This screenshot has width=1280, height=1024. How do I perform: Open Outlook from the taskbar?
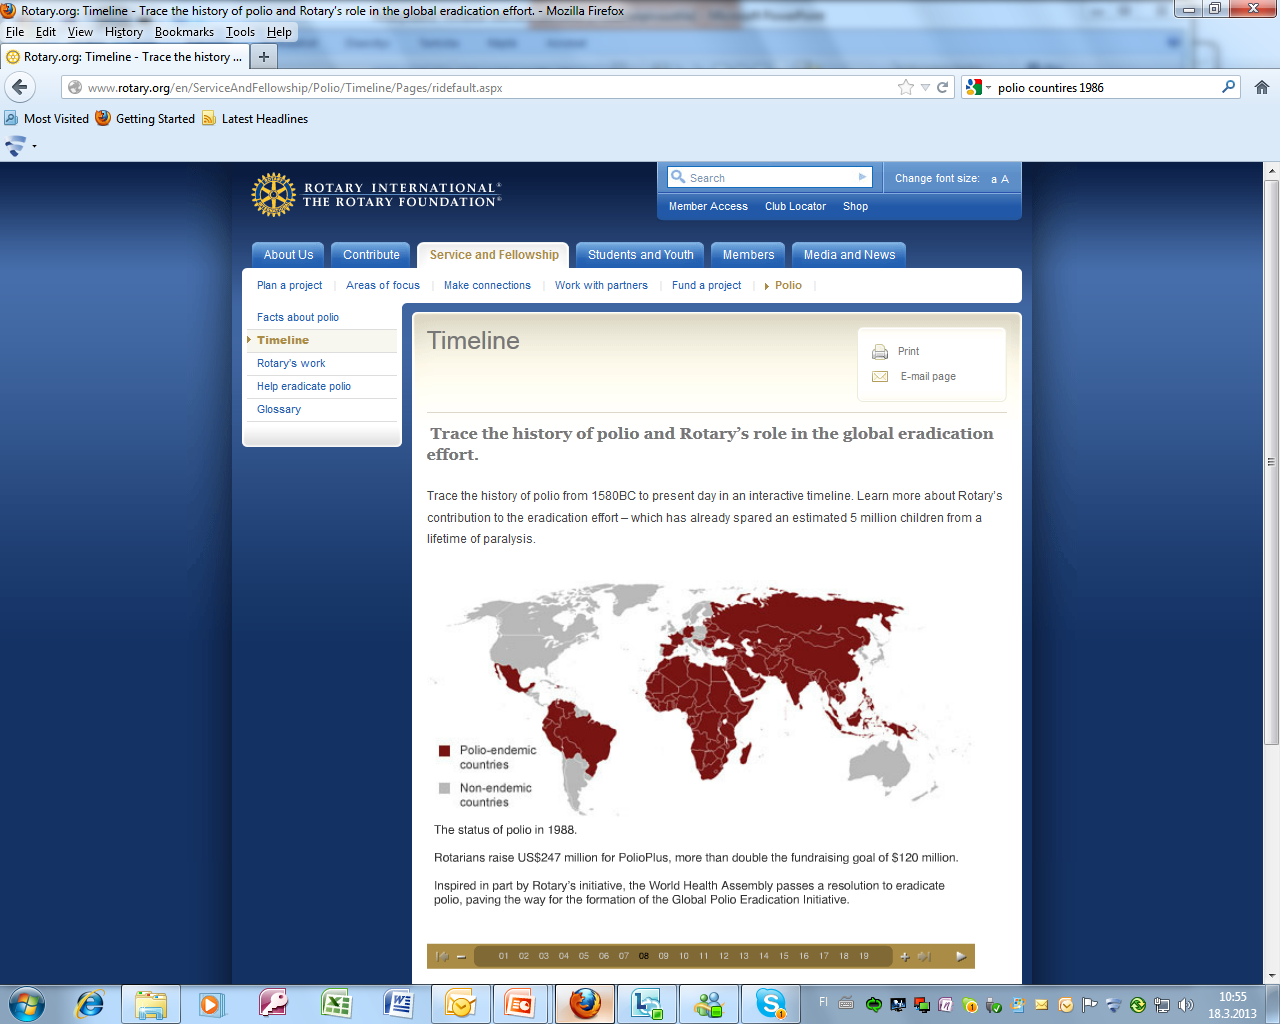point(461,1003)
